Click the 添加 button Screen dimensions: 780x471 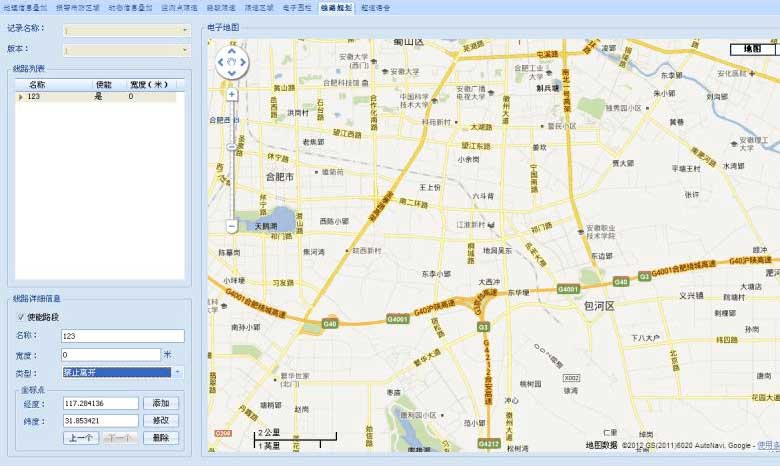[161, 403]
